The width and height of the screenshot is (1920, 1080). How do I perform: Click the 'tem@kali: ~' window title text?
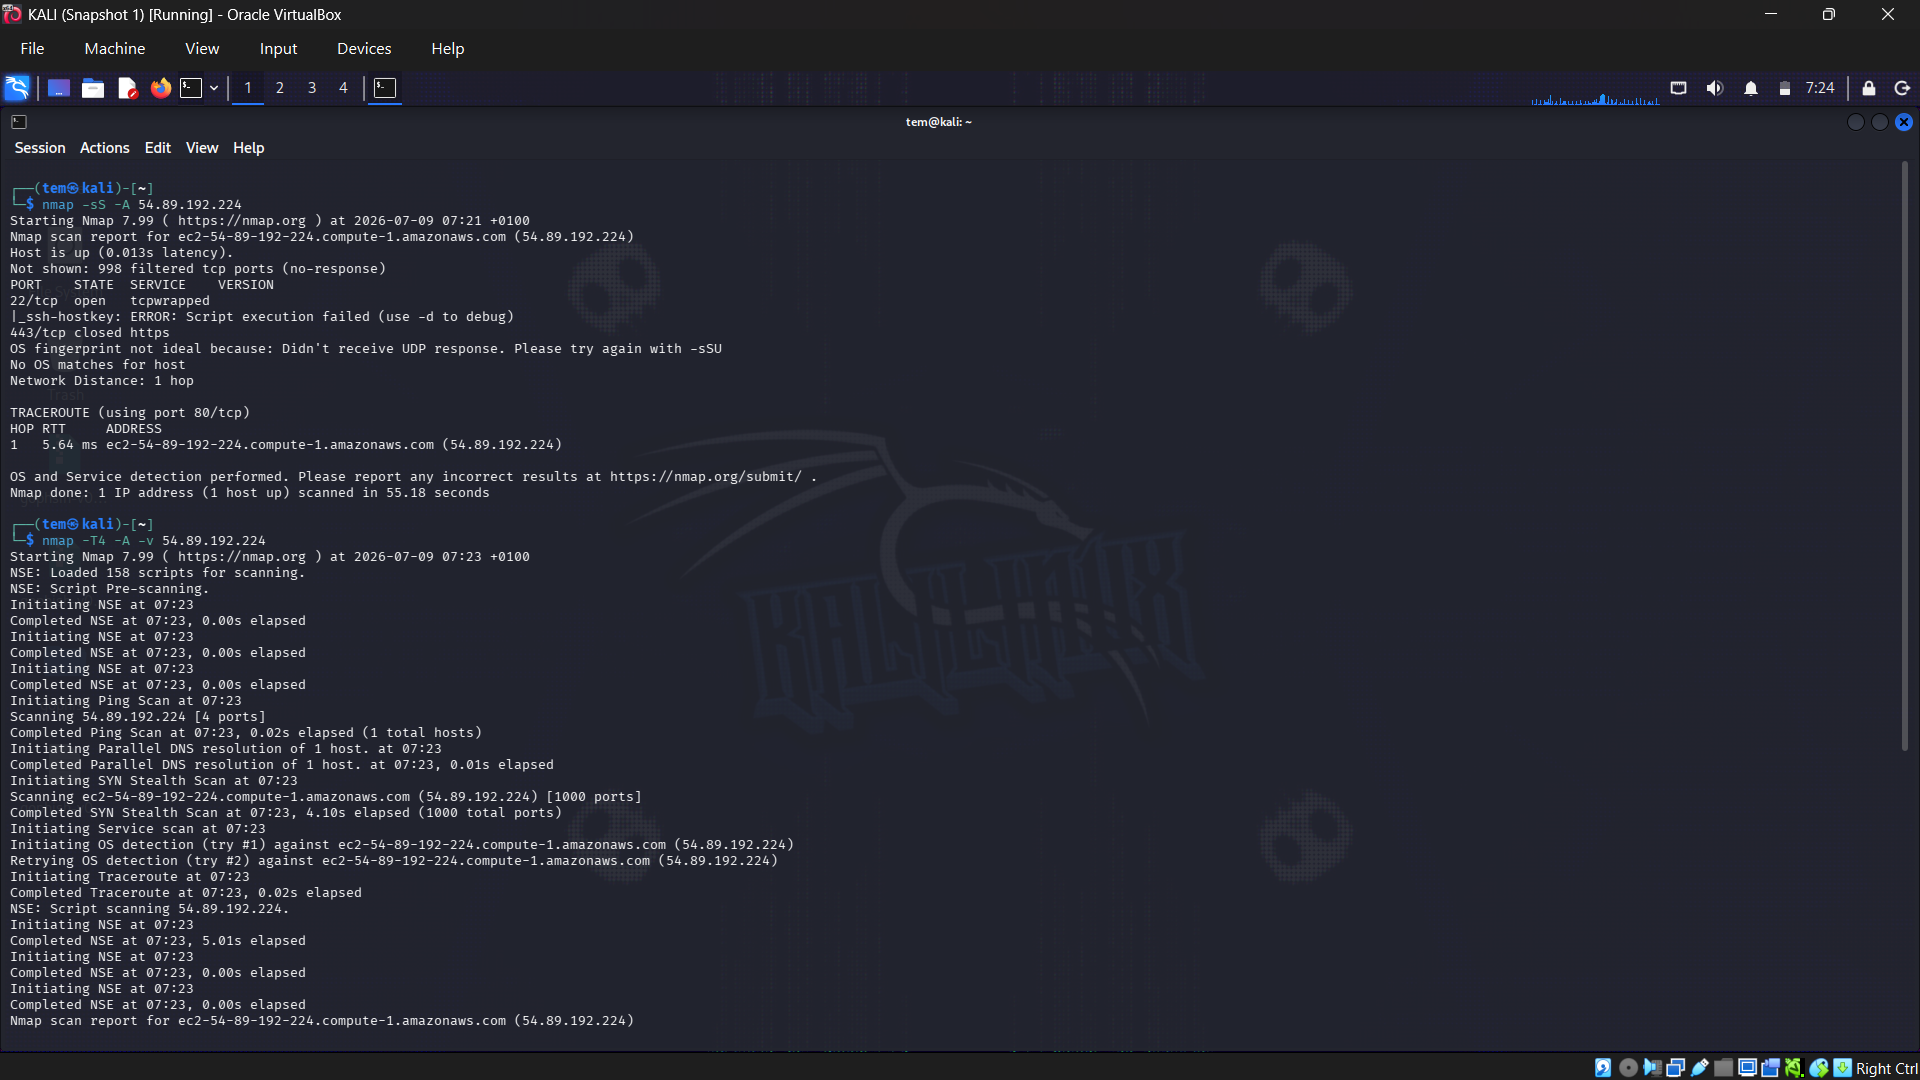[938, 122]
